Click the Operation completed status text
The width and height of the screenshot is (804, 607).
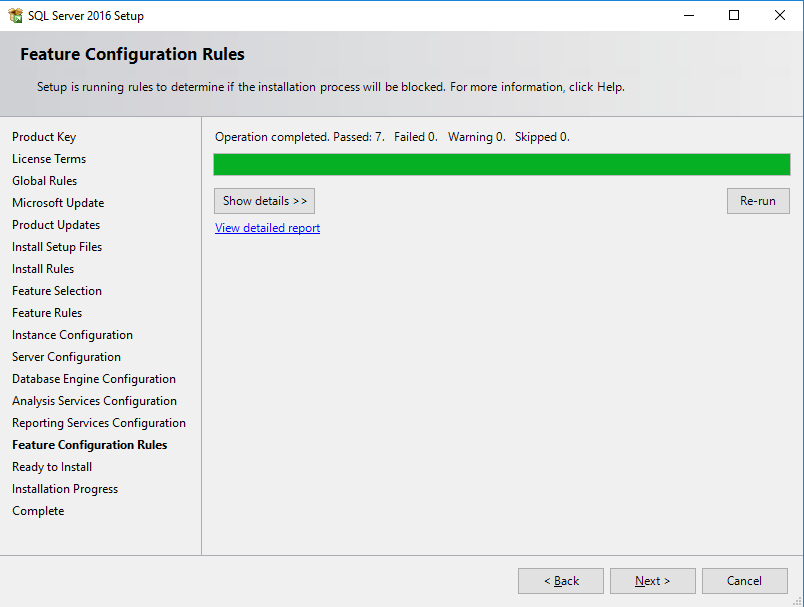point(392,137)
